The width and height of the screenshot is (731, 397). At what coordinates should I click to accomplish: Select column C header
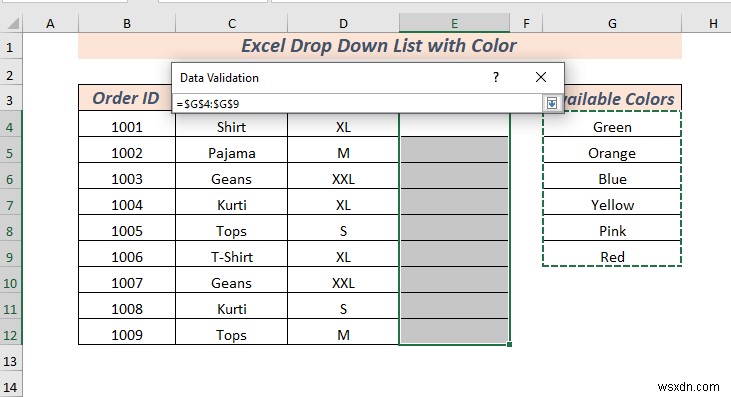pos(232,23)
